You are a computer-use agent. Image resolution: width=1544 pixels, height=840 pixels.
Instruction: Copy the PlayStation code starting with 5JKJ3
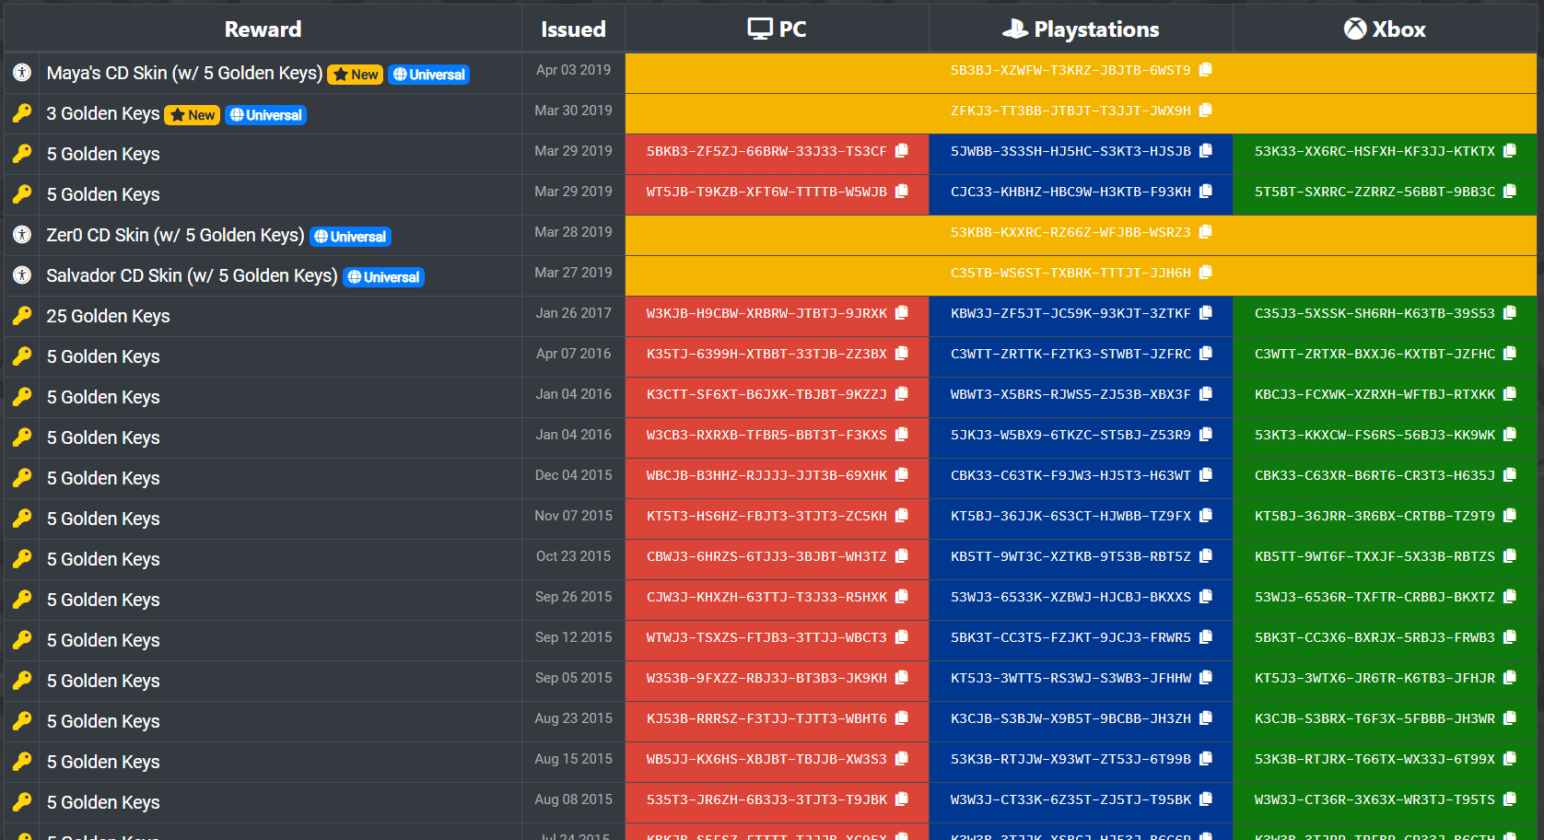[x=1206, y=434]
